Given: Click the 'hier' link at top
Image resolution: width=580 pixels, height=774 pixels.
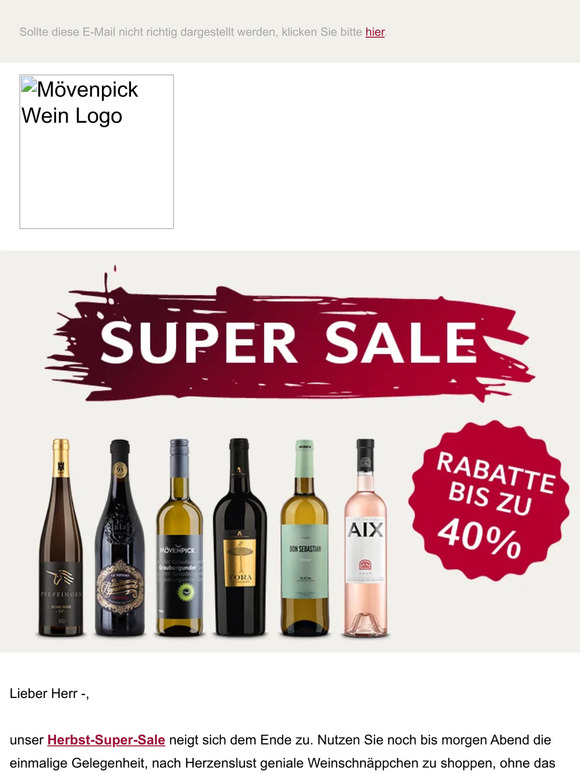Looking at the screenshot, I should pyautogui.click(x=375, y=32).
